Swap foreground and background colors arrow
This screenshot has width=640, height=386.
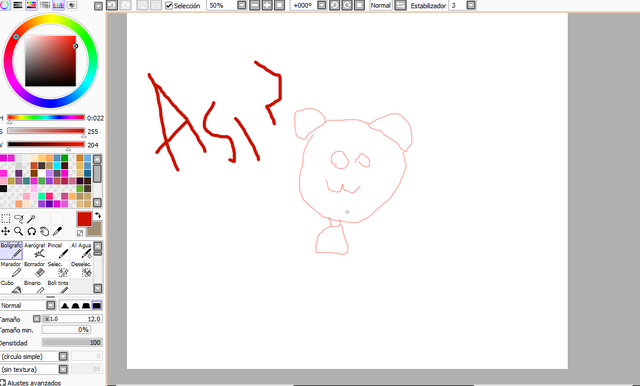(98, 215)
